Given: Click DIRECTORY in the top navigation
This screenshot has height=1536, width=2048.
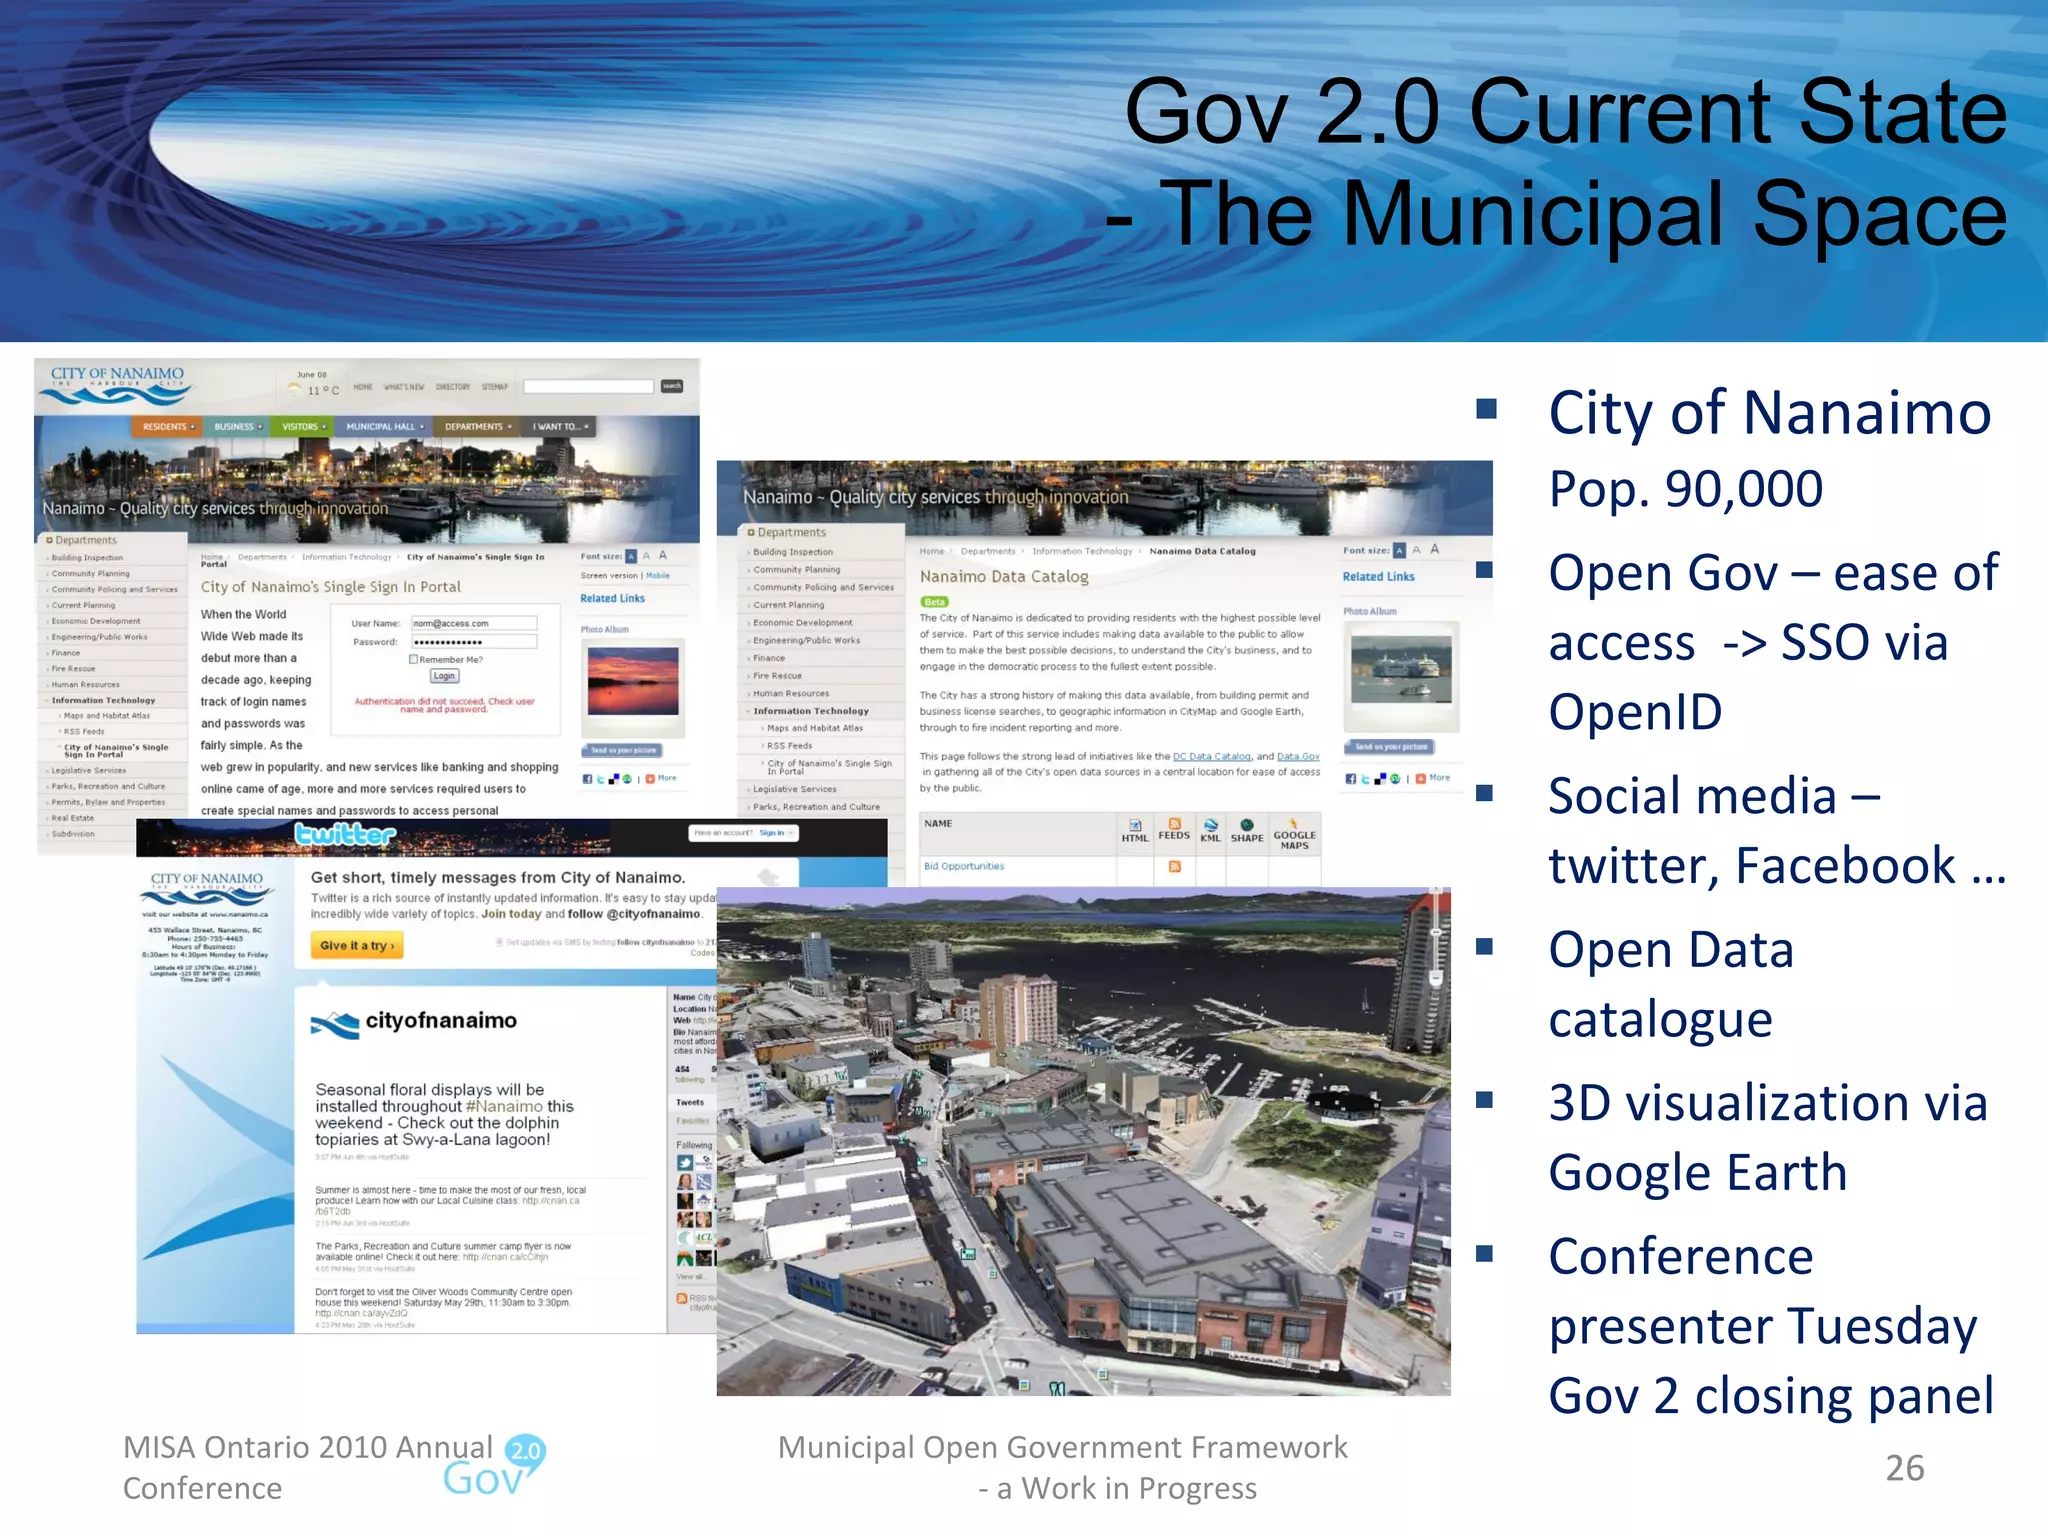Looking at the screenshot, I should (x=453, y=387).
